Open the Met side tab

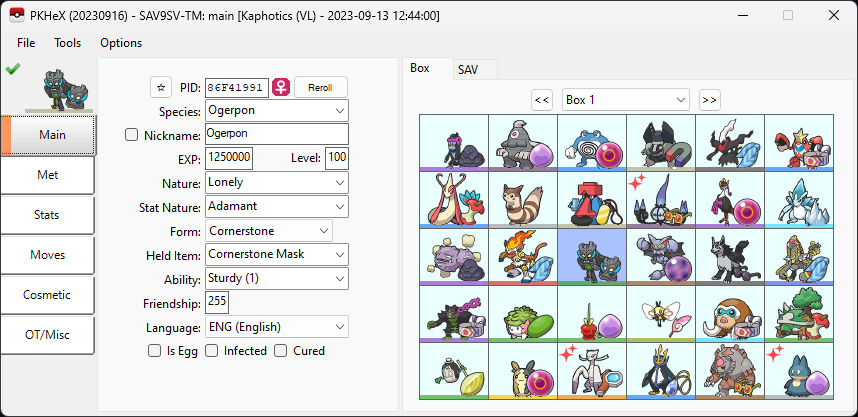click(x=48, y=175)
